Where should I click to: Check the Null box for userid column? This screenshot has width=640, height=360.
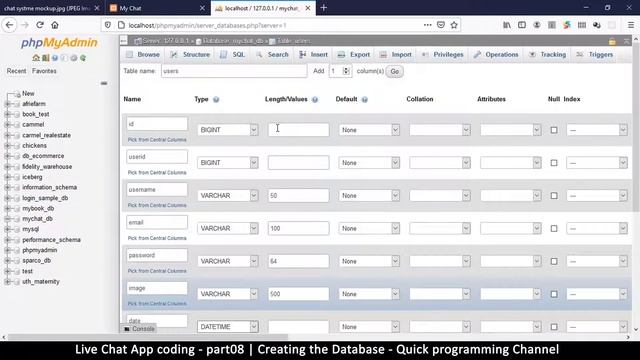554,163
